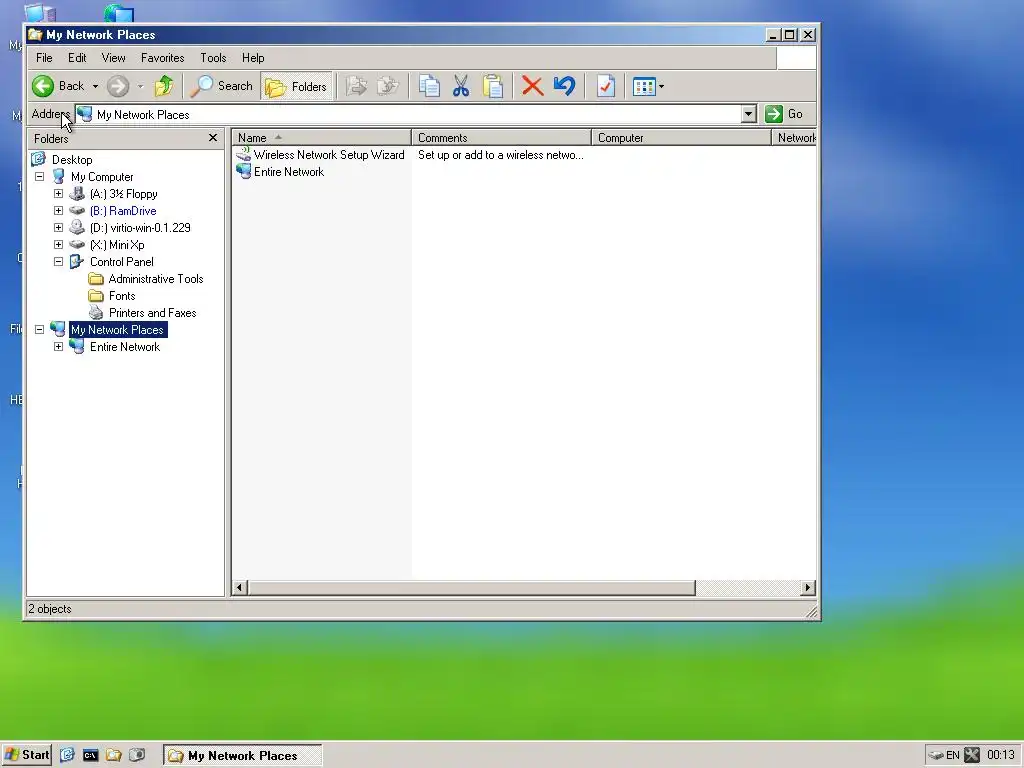Click the Copy To toolbar icon
Viewport: 1024px width, 768px height.
tap(388, 86)
